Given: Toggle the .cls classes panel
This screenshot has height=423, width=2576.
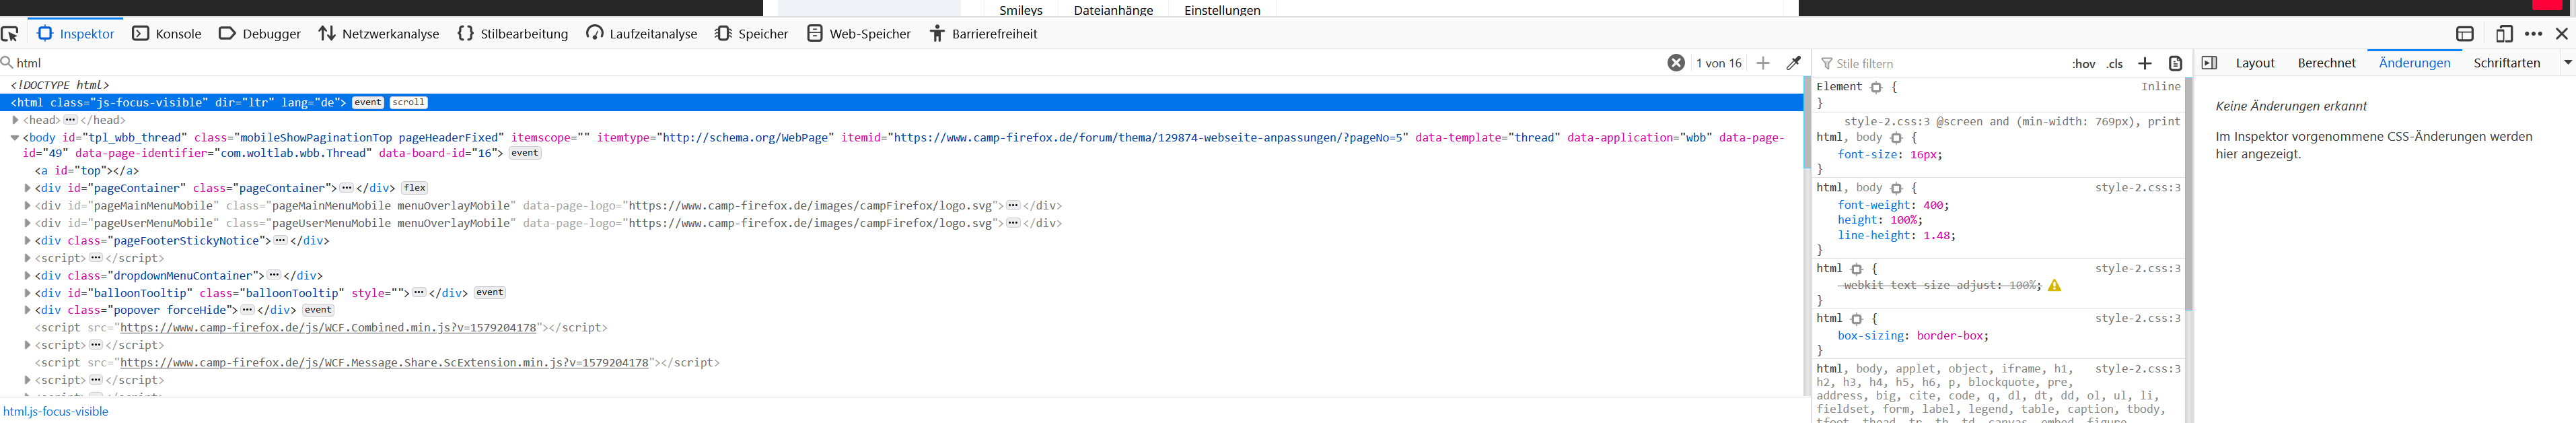Looking at the screenshot, I should 2115,64.
